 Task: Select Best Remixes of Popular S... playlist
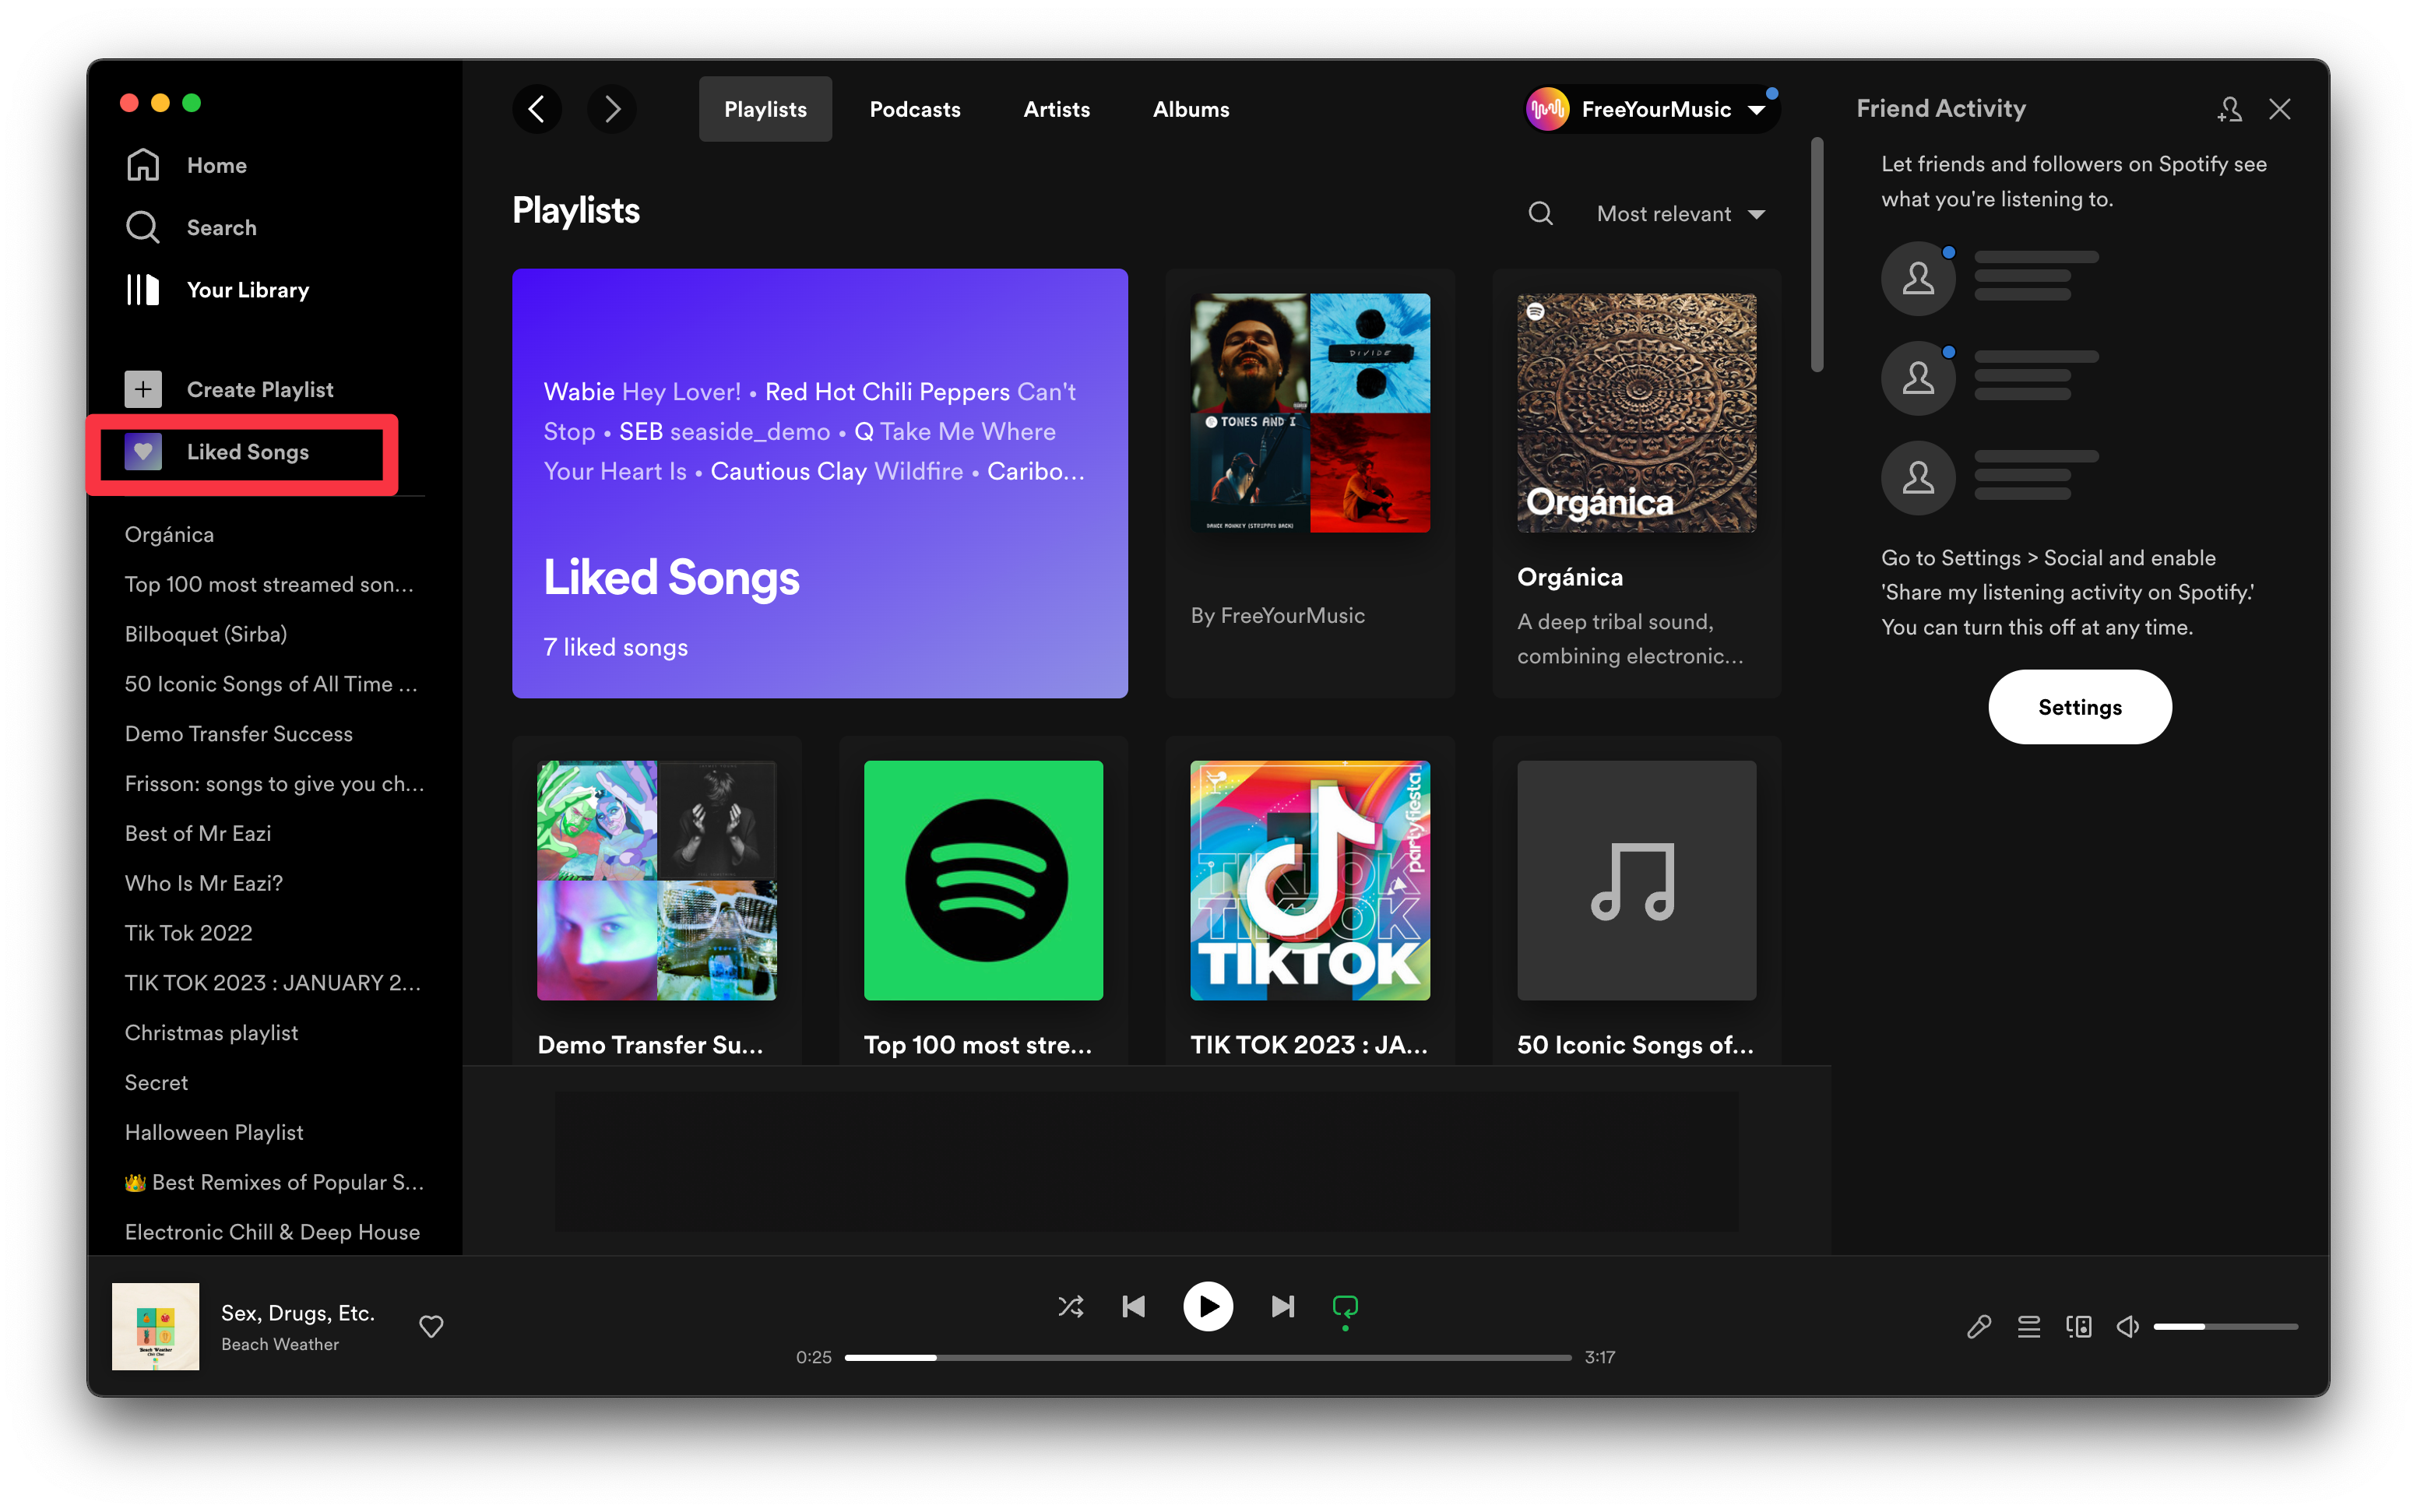tap(274, 1183)
